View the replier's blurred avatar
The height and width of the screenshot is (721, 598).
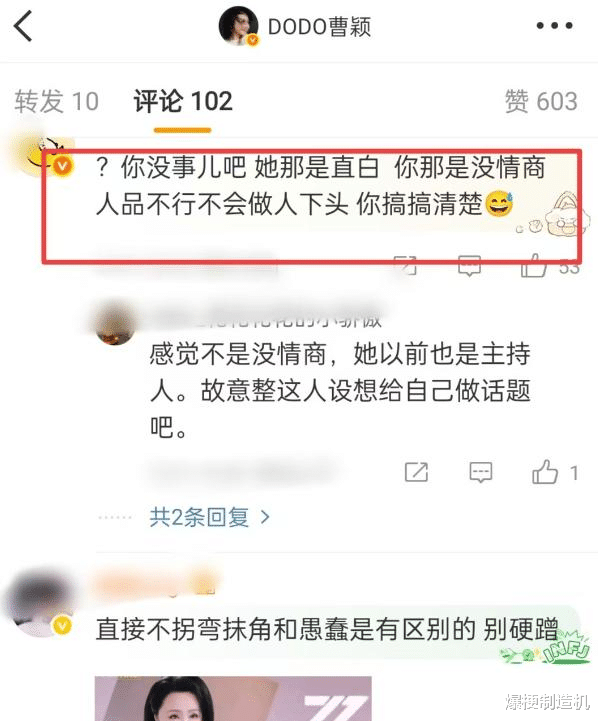pyautogui.click(x=115, y=321)
